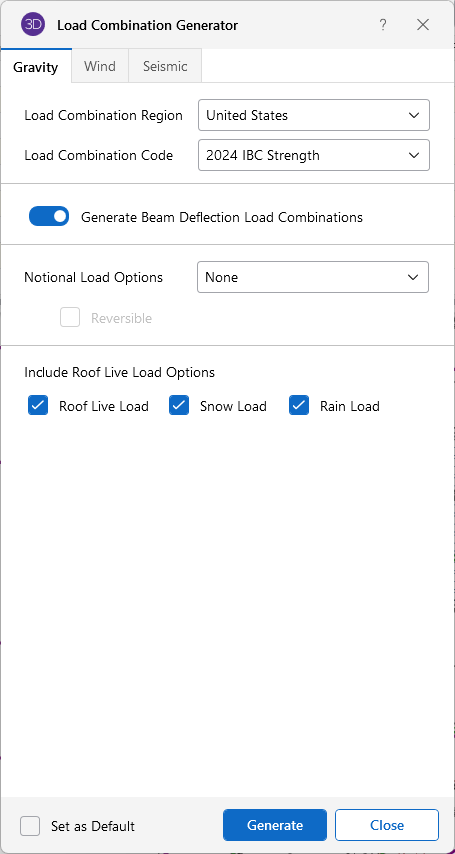Click the Close button at bottom
Viewport: 455px width, 854px height.
(387, 825)
